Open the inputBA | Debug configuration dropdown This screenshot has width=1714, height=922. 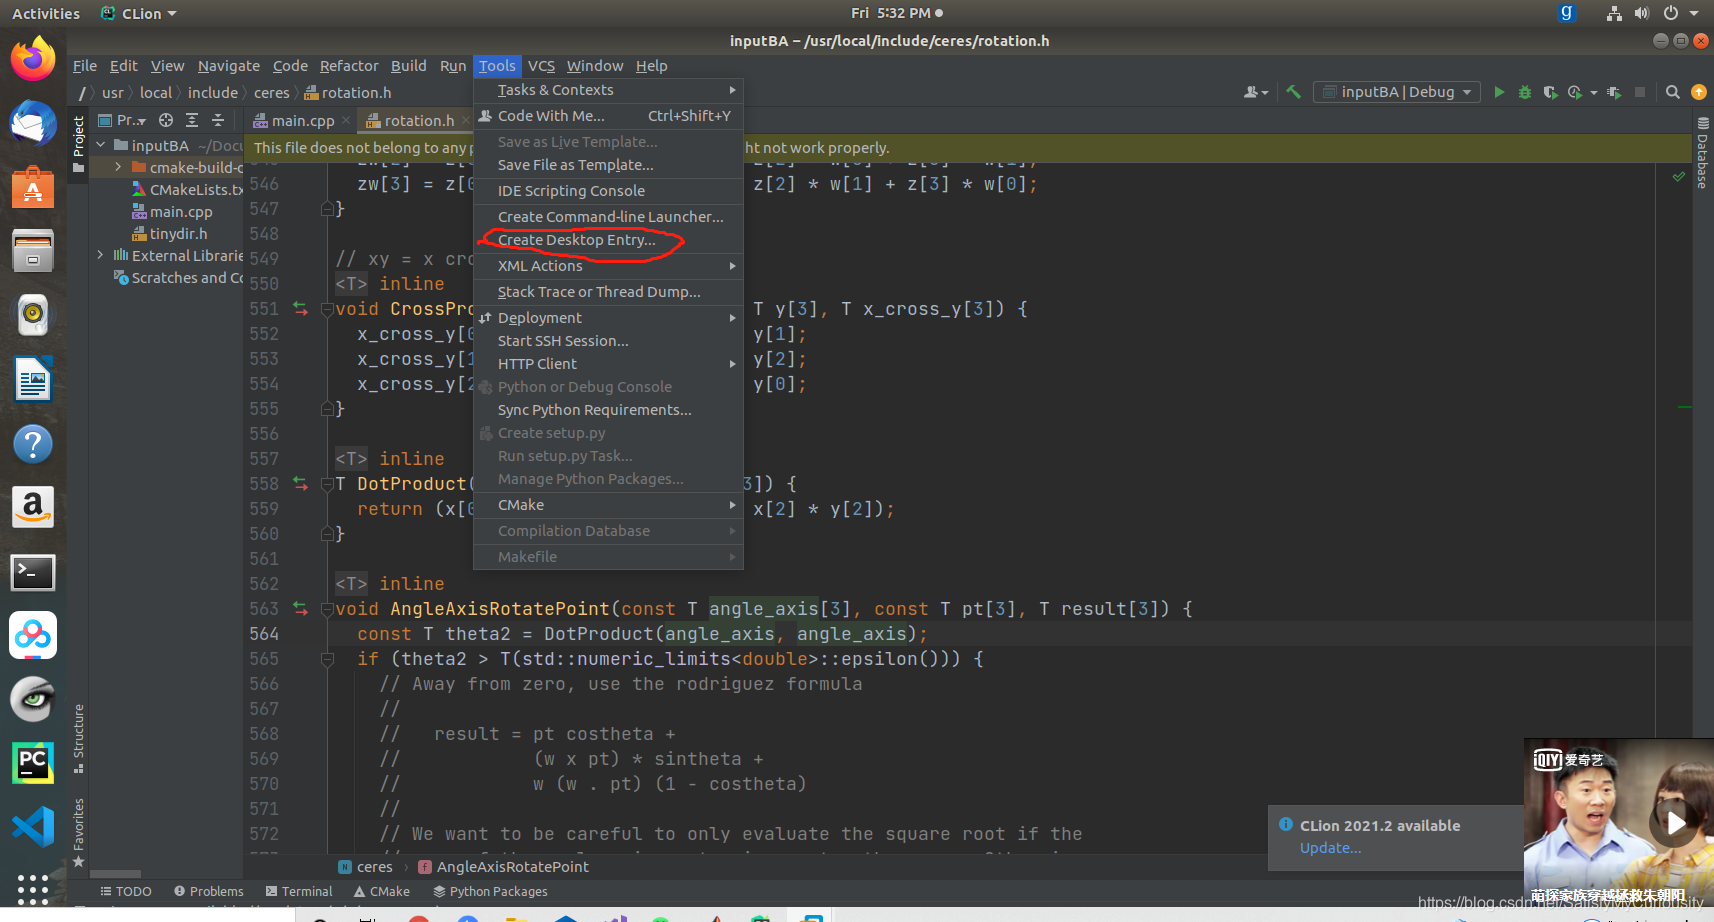click(1397, 92)
